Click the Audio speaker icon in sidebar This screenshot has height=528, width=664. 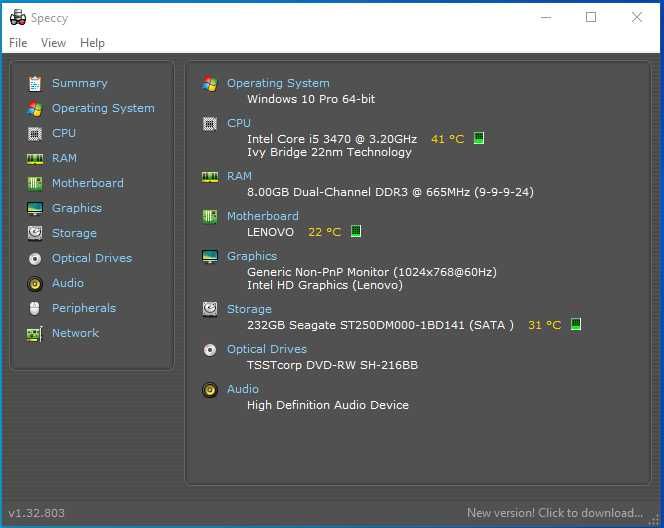click(x=35, y=283)
